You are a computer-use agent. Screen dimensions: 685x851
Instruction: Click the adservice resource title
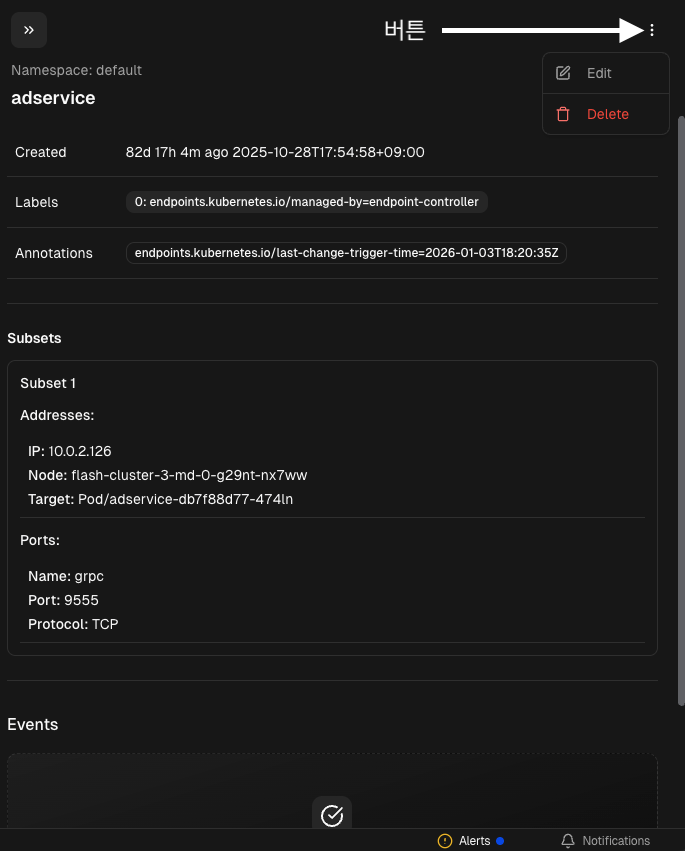point(53,98)
